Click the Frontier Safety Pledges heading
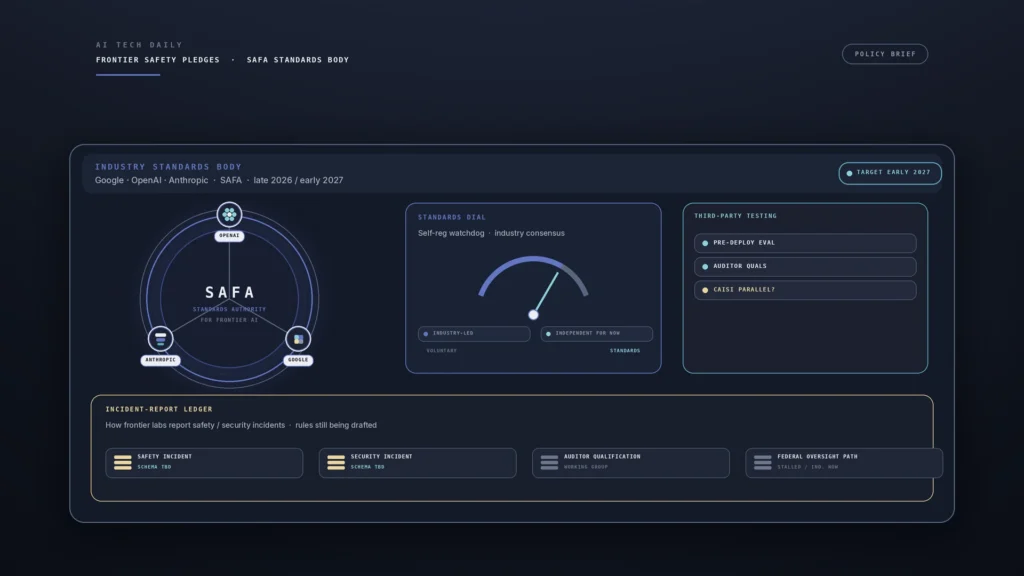This screenshot has height=576, width=1024. (158, 59)
